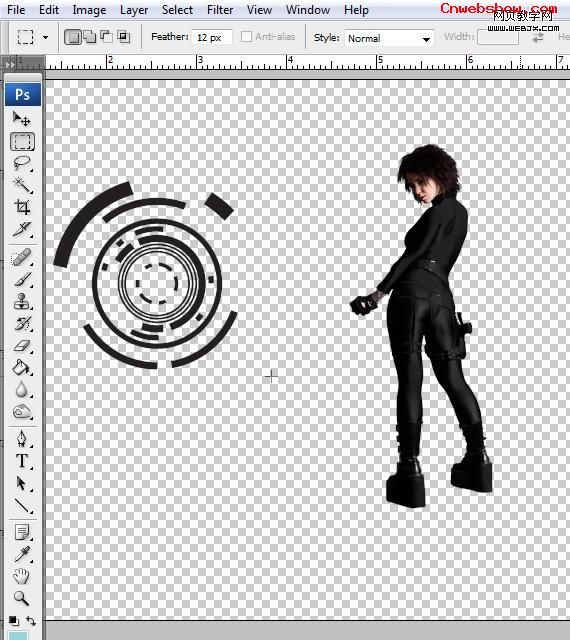
Task: Select the Move tool
Action: [x=22, y=119]
